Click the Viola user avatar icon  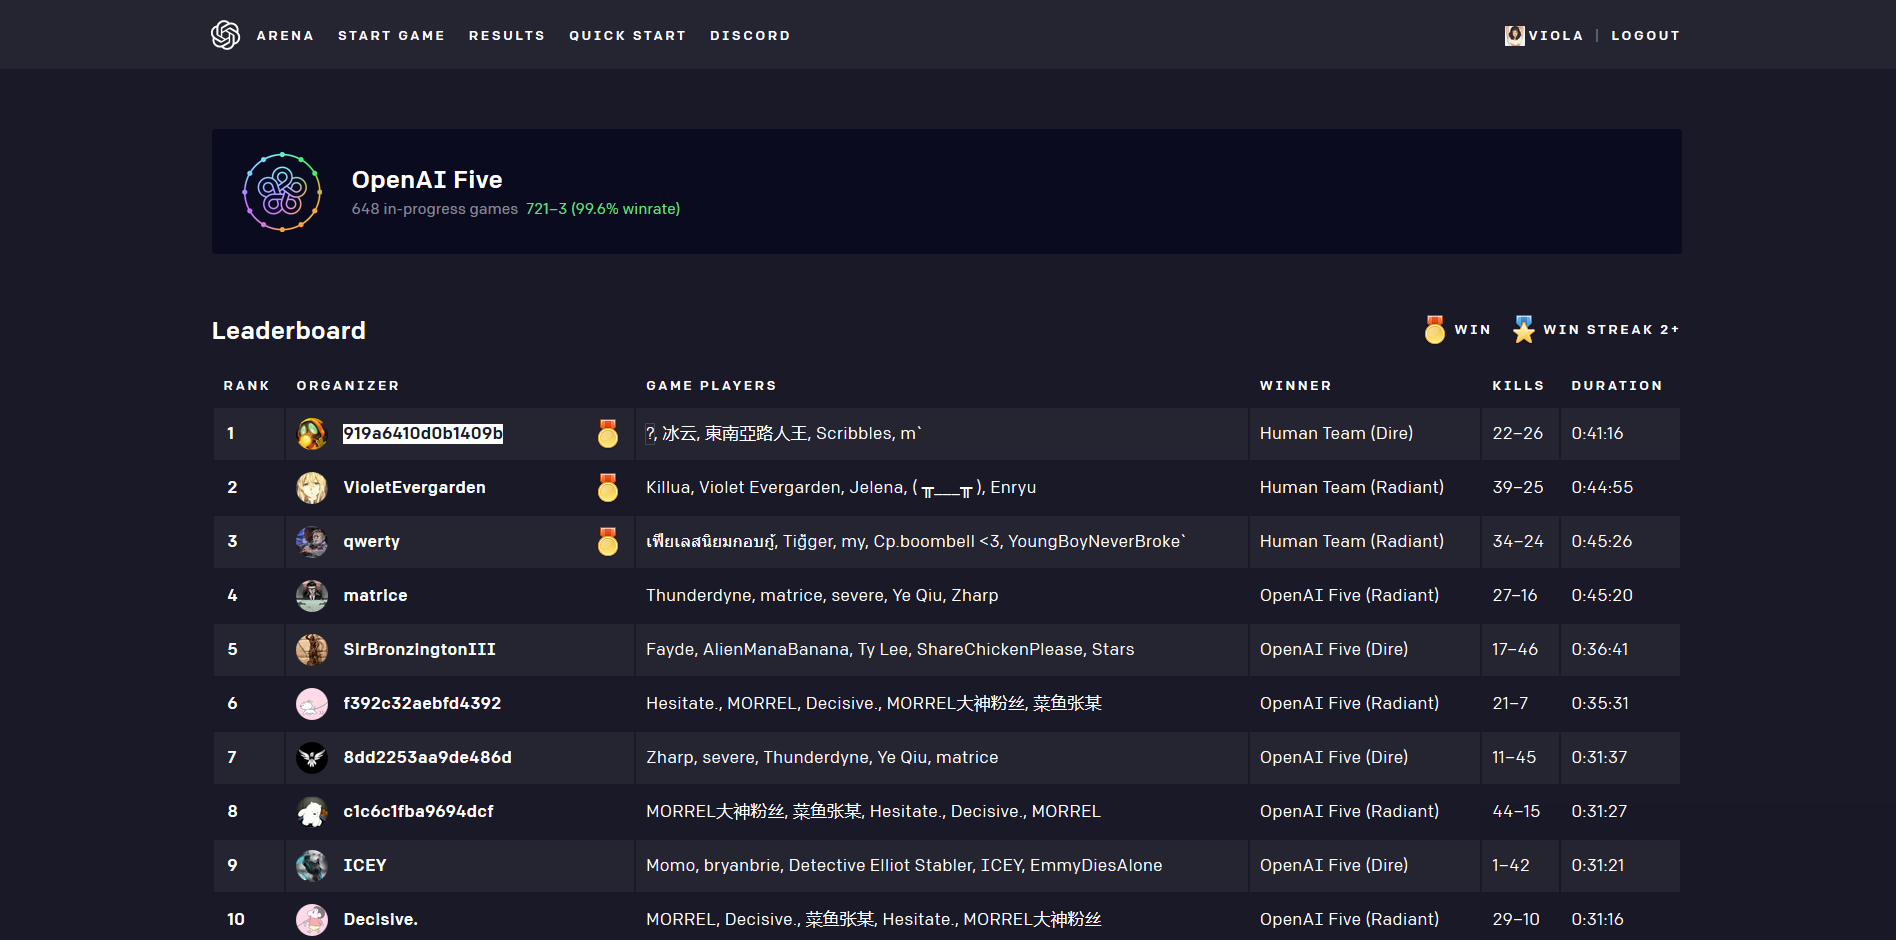pos(1514,35)
